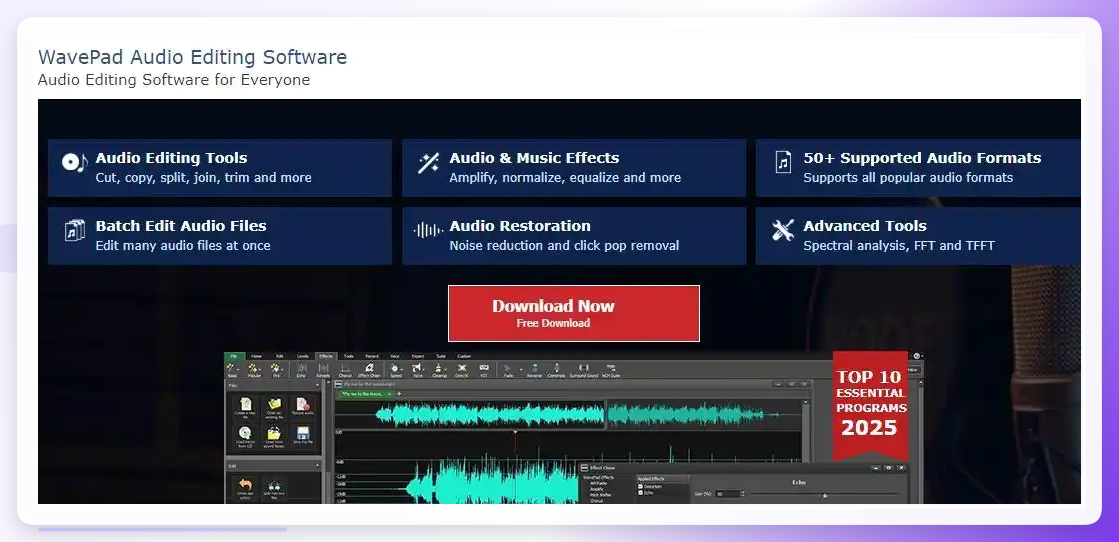Screen dimensions: 1119x542
Task: Click the Save this file floppy icon
Action: tap(303, 432)
